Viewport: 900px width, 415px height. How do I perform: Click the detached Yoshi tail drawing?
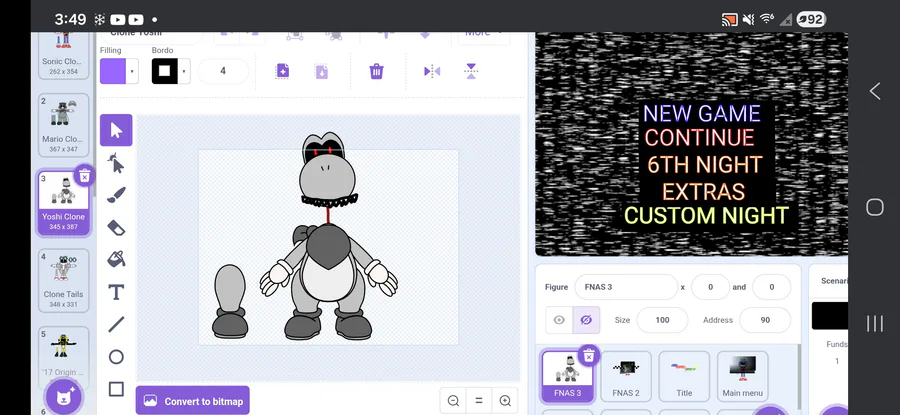point(230,301)
